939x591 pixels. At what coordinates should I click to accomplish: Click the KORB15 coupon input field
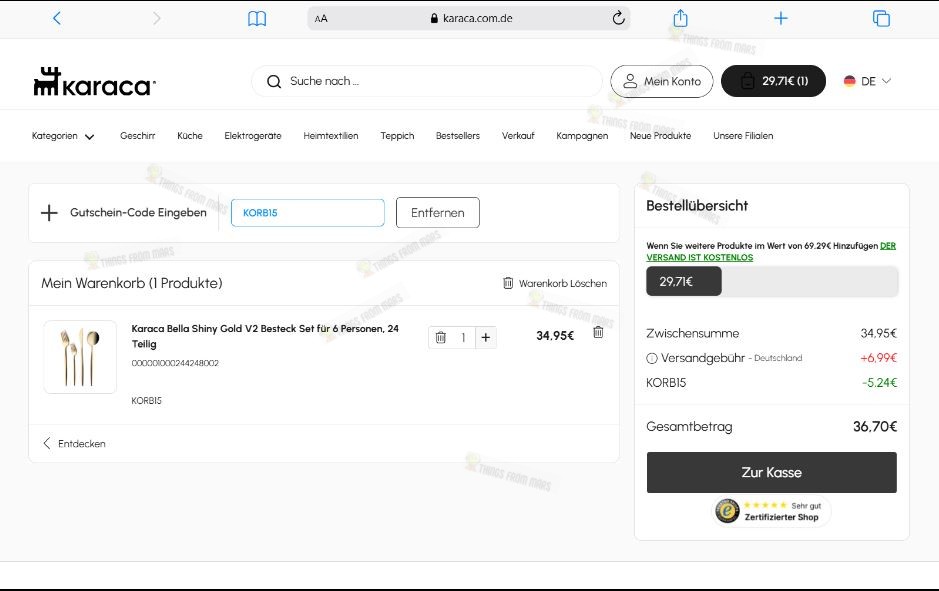307,212
